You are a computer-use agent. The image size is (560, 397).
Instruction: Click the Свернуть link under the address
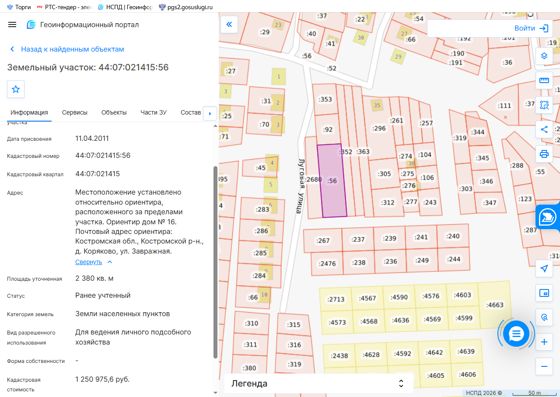pyautogui.click(x=89, y=262)
